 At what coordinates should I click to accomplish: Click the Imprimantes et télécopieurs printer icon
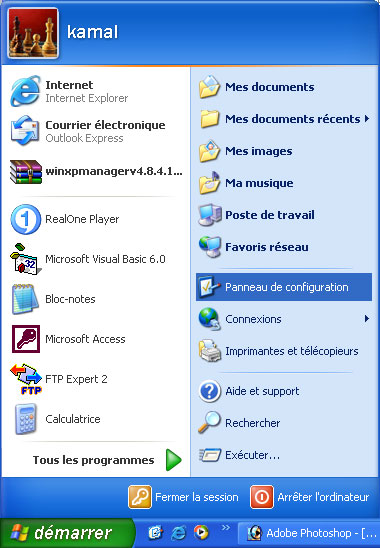tap(210, 351)
